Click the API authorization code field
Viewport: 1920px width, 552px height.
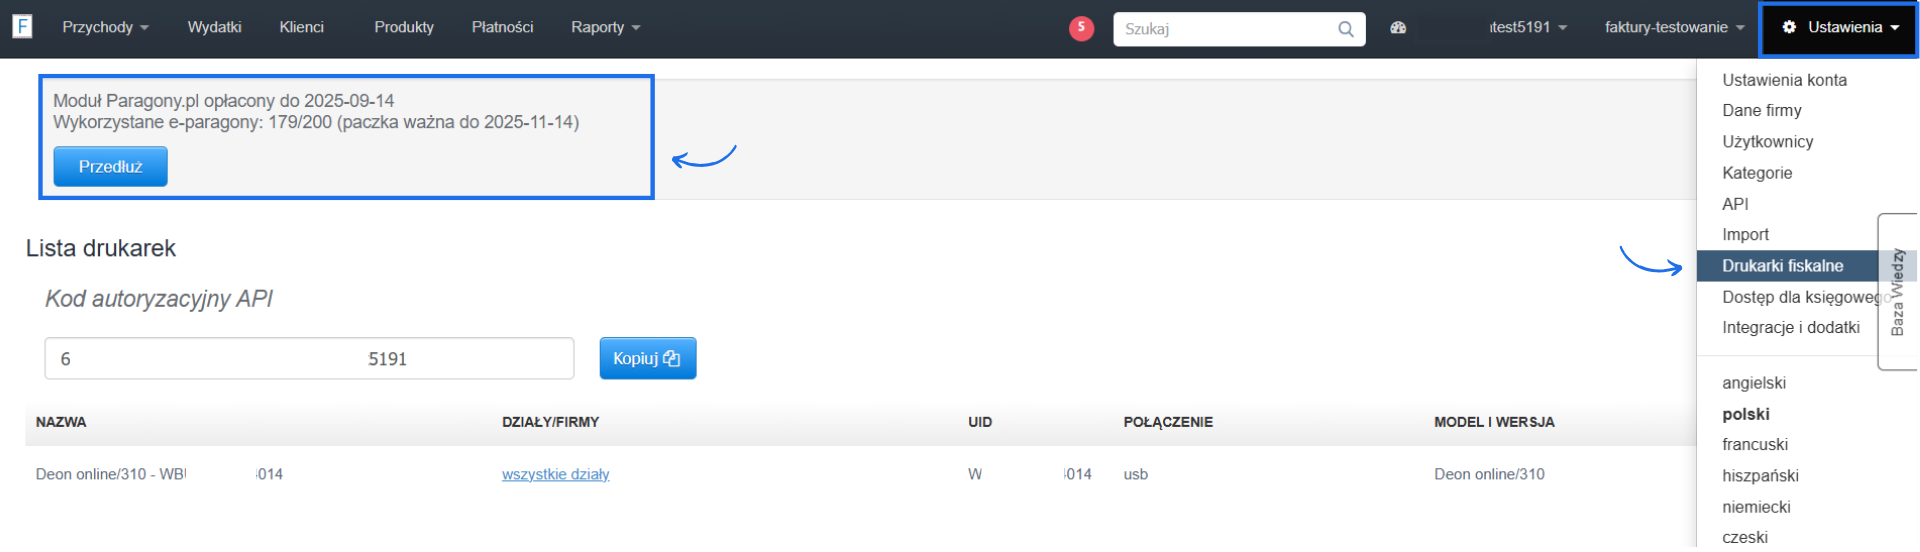[x=309, y=358]
